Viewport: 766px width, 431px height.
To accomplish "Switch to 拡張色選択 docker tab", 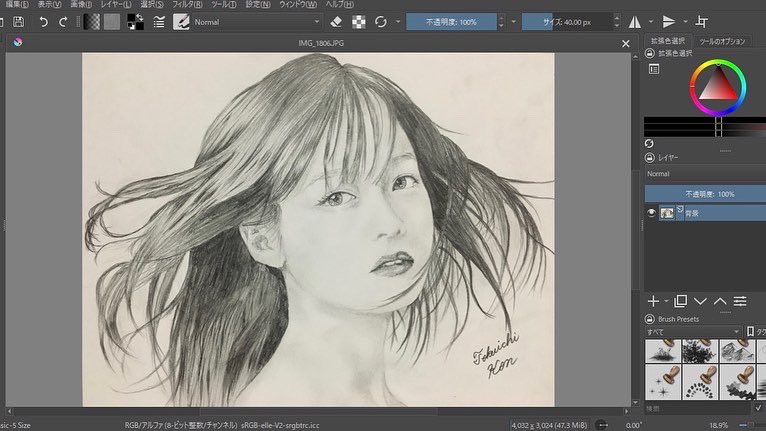I will (x=668, y=41).
